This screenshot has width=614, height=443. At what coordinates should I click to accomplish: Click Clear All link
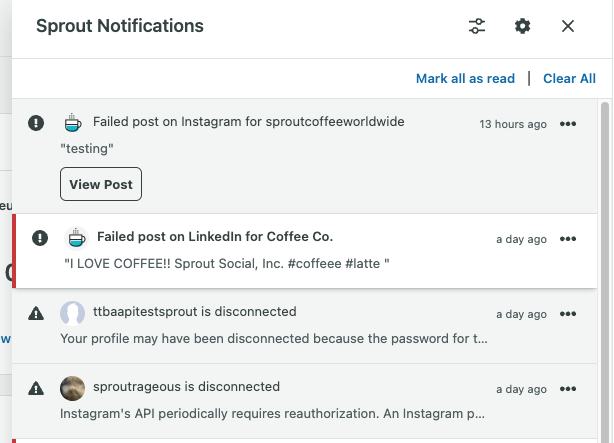569,78
